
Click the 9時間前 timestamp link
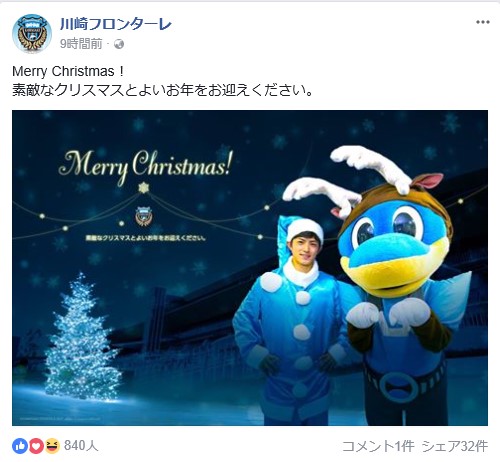click(81, 44)
